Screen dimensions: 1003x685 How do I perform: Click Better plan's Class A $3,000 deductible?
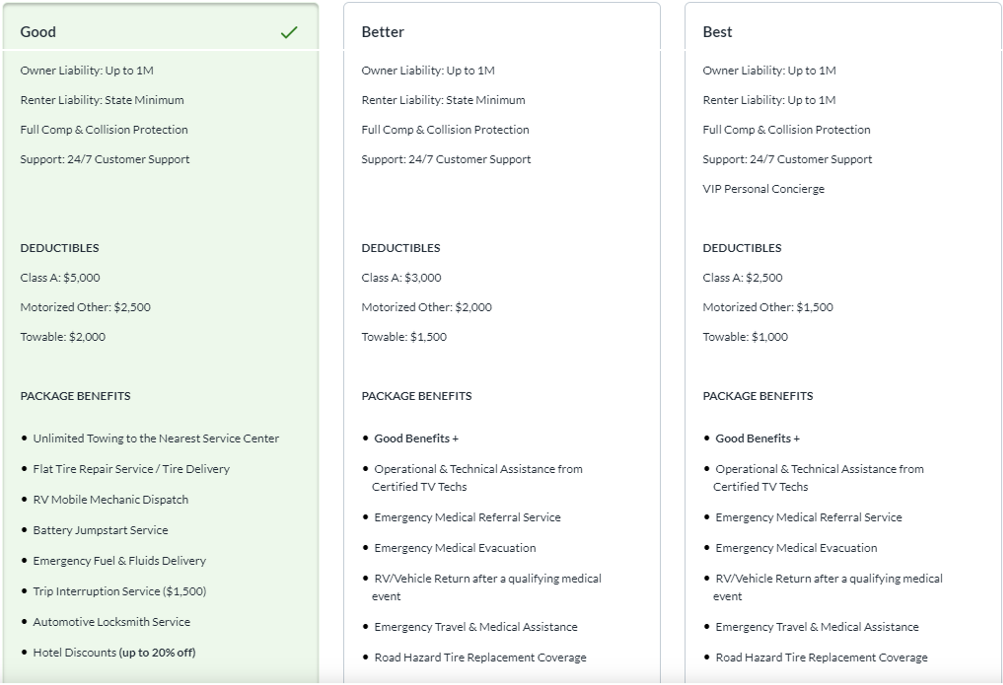point(401,278)
